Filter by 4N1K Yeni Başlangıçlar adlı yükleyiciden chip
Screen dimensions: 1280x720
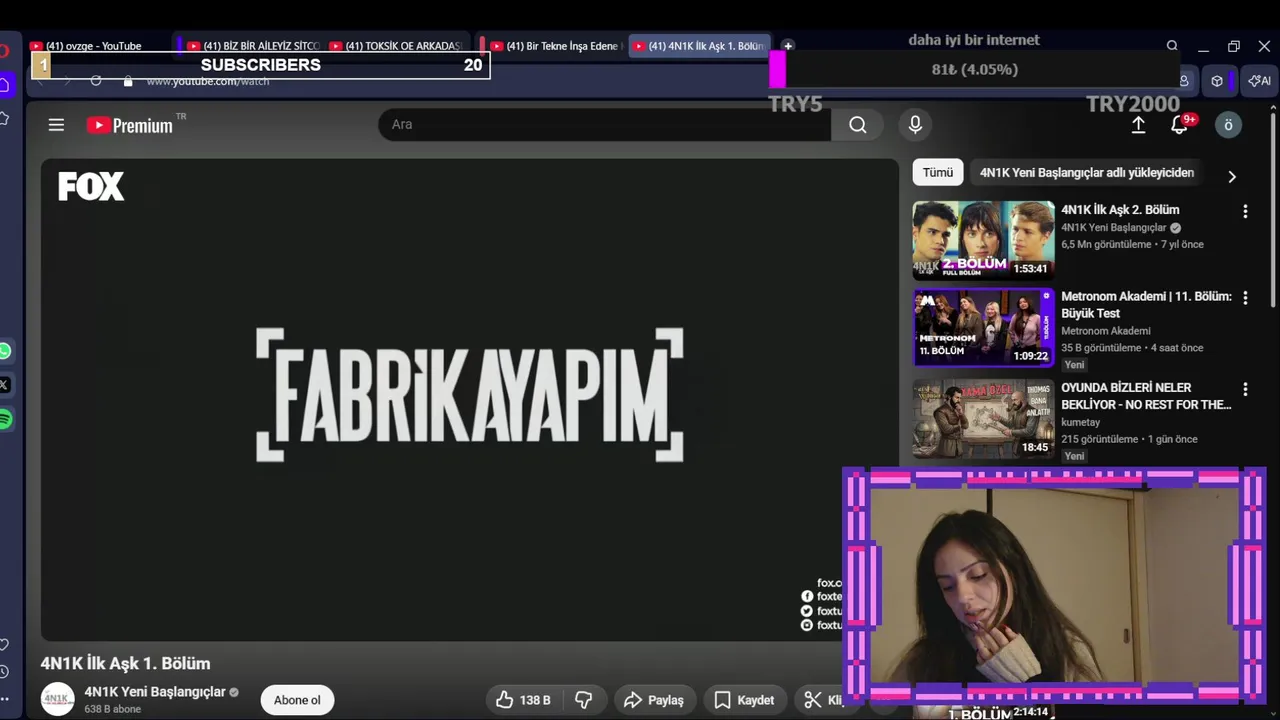click(1086, 173)
